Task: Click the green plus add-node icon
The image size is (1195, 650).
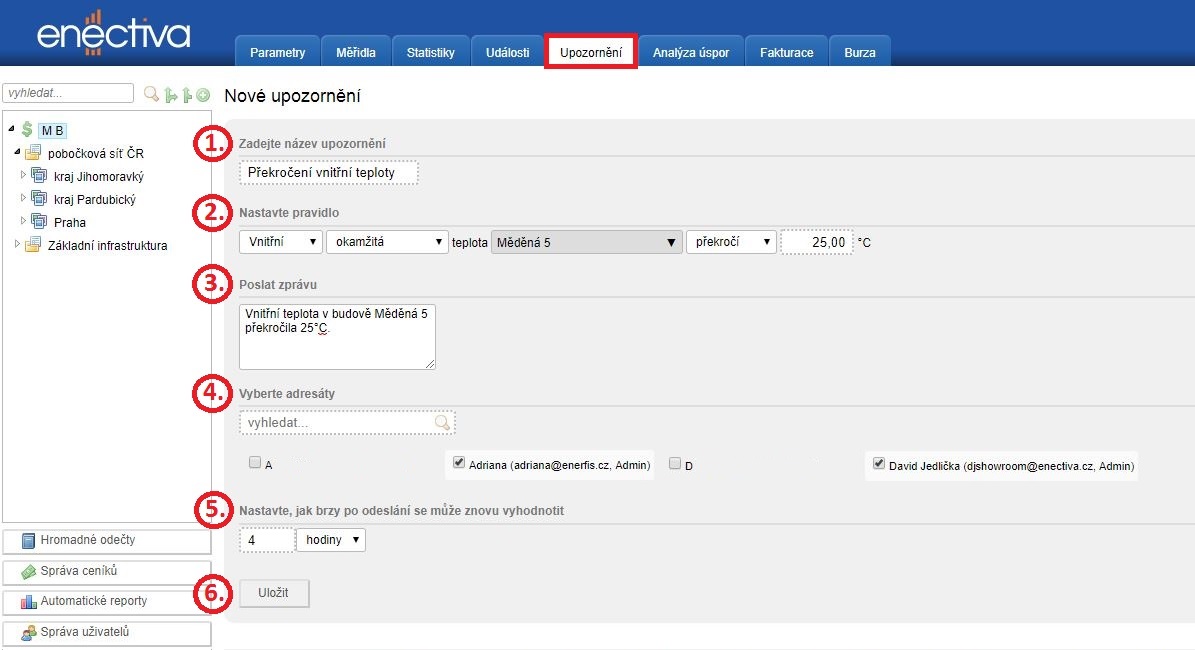Action: pyautogui.click(x=203, y=95)
